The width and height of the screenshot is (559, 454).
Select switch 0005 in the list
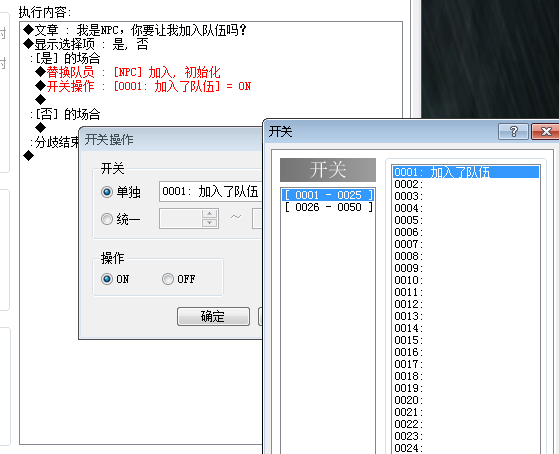coord(466,220)
